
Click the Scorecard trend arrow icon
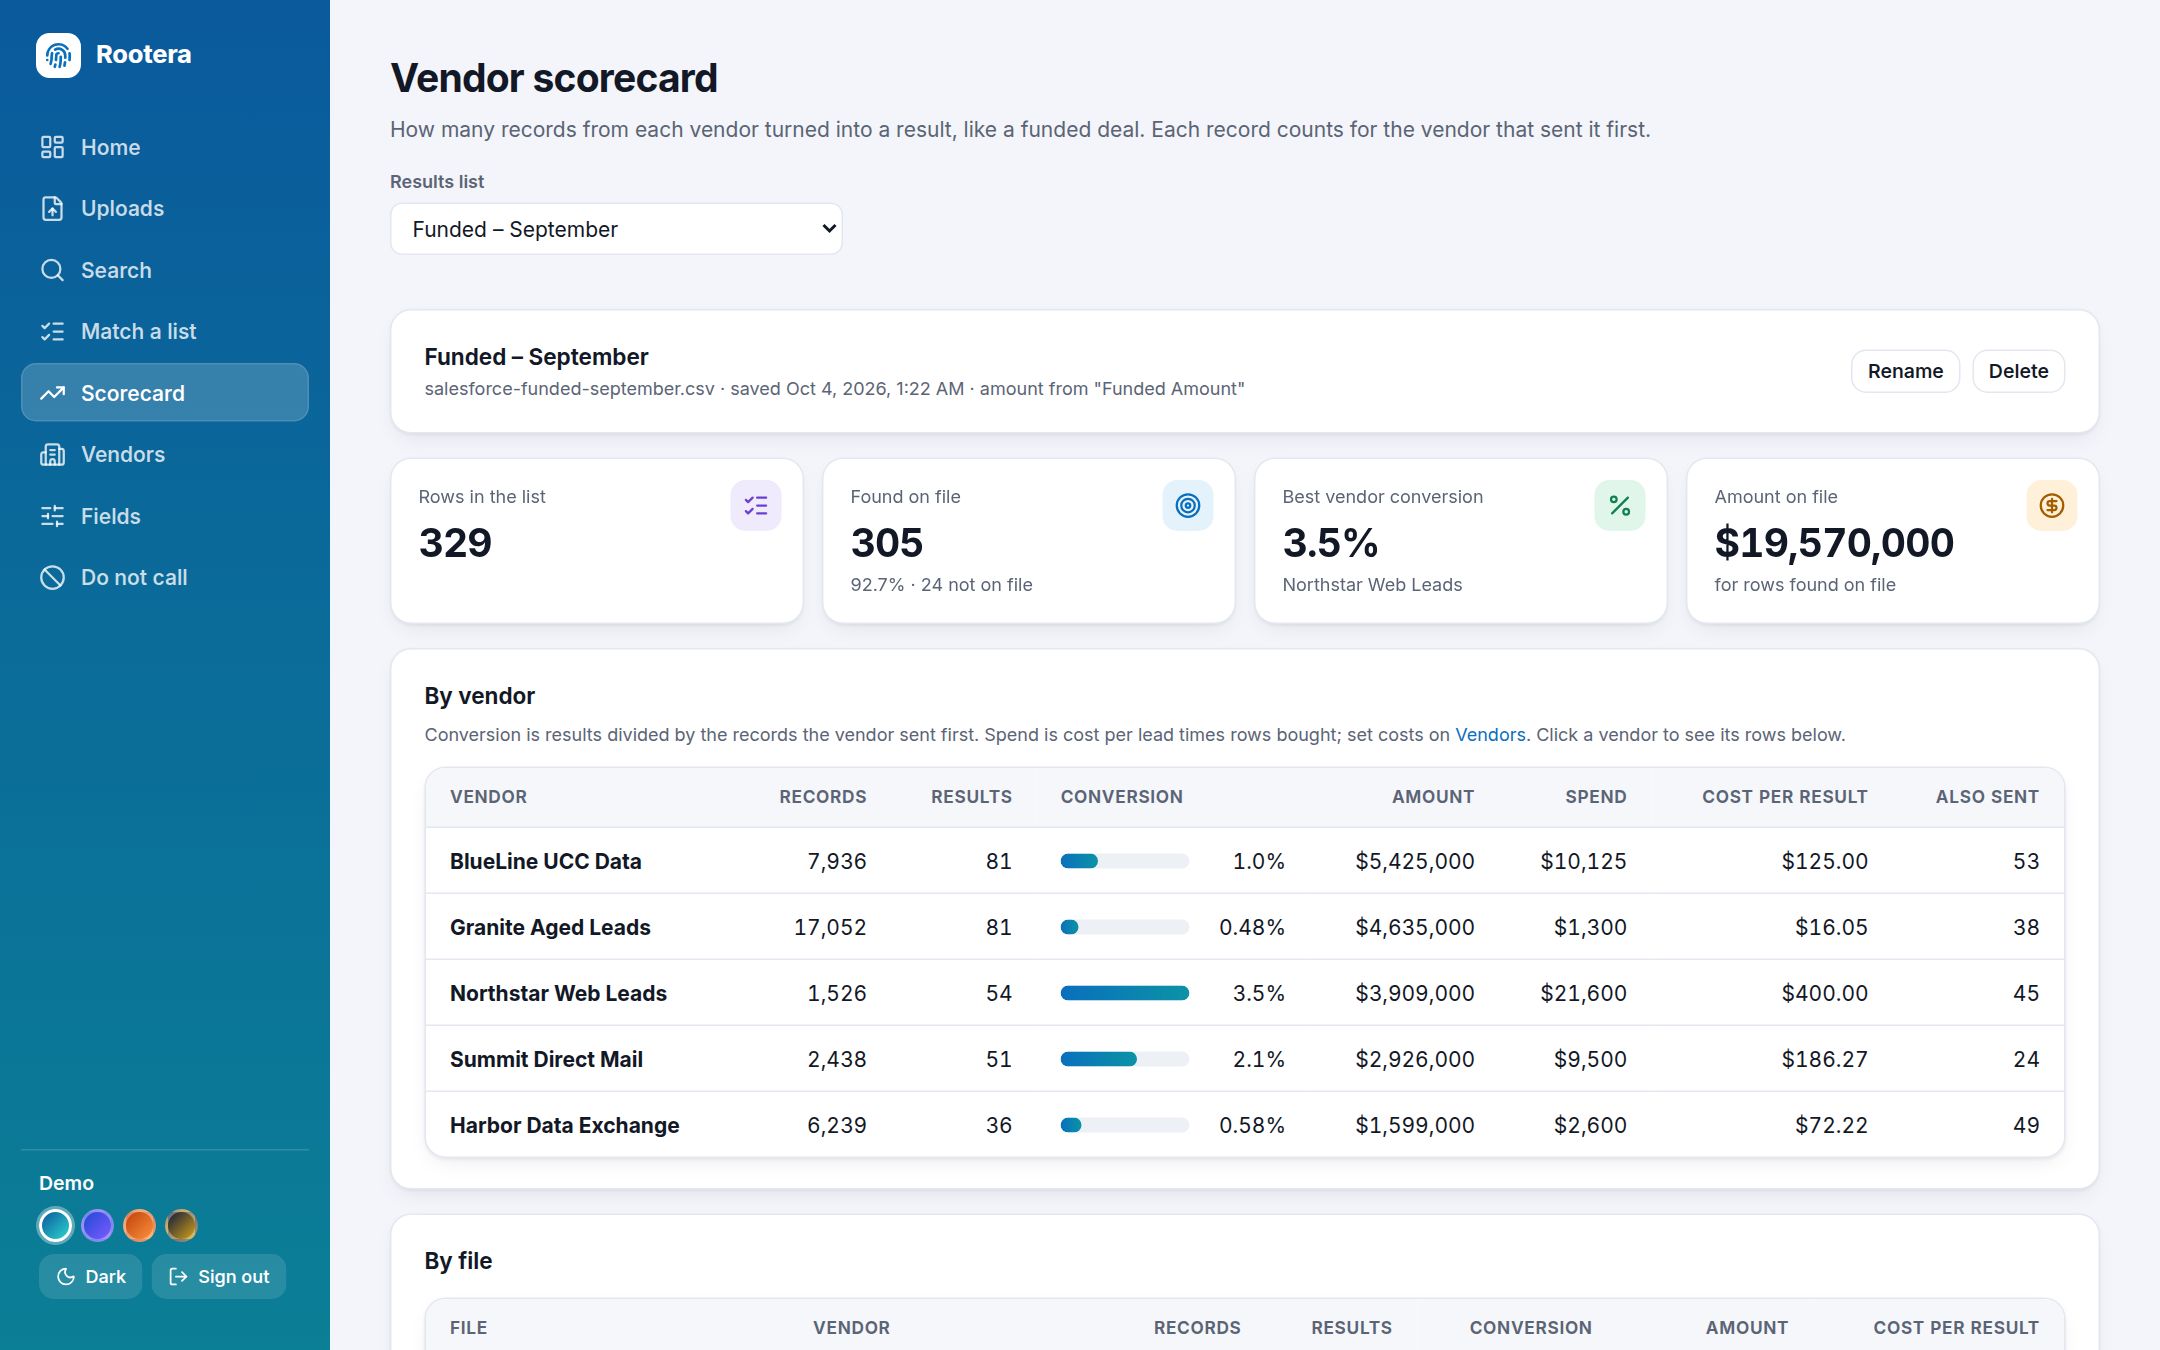tap(52, 393)
